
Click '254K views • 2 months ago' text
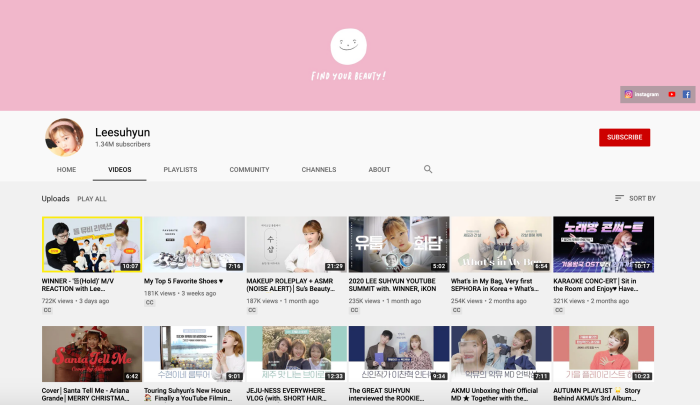pos(489,301)
